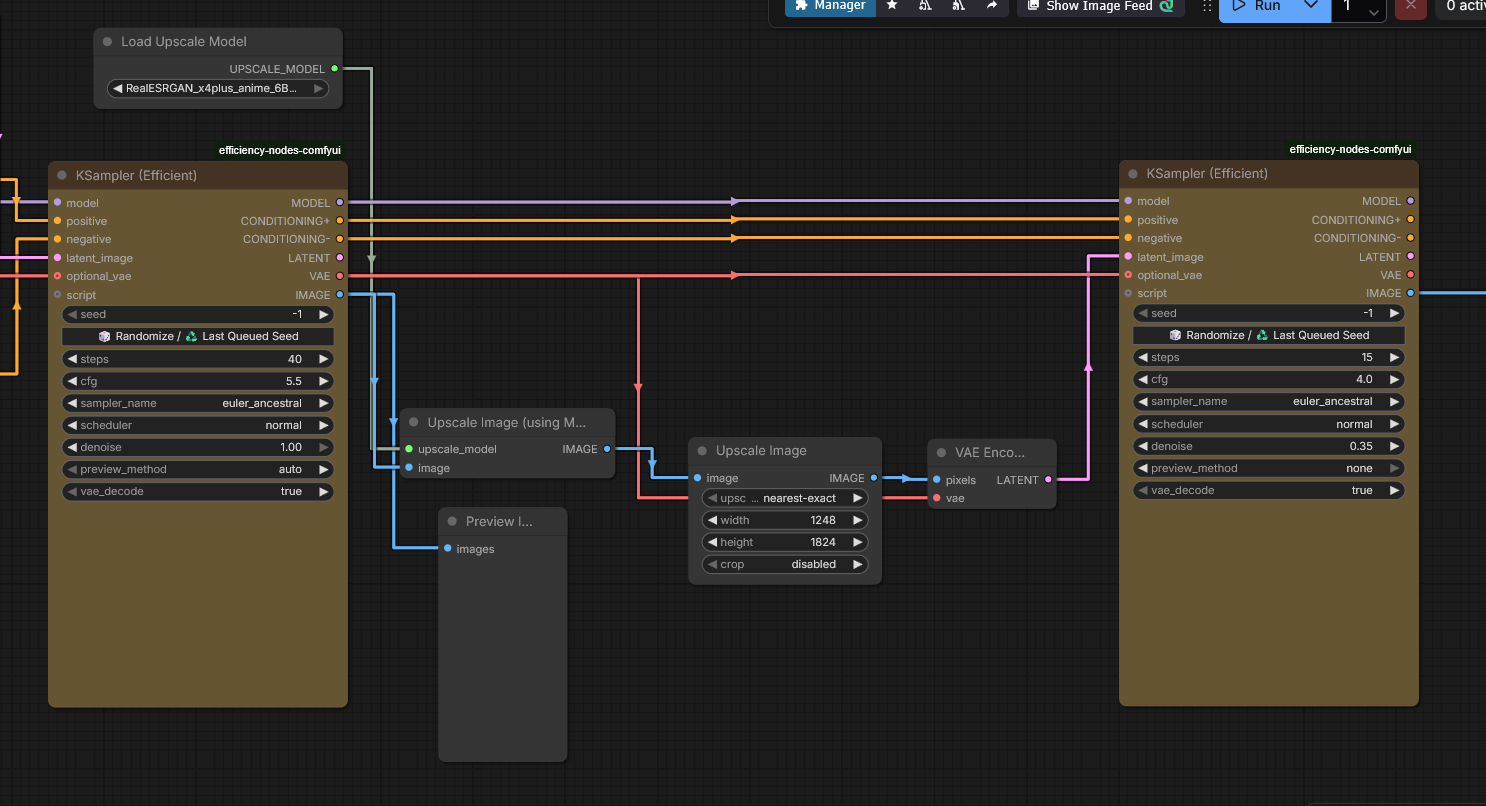Click the IMAGE output dot on left KSampler
Viewport: 1486px width, 806px height.
pyautogui.click(x=340, y=295)
